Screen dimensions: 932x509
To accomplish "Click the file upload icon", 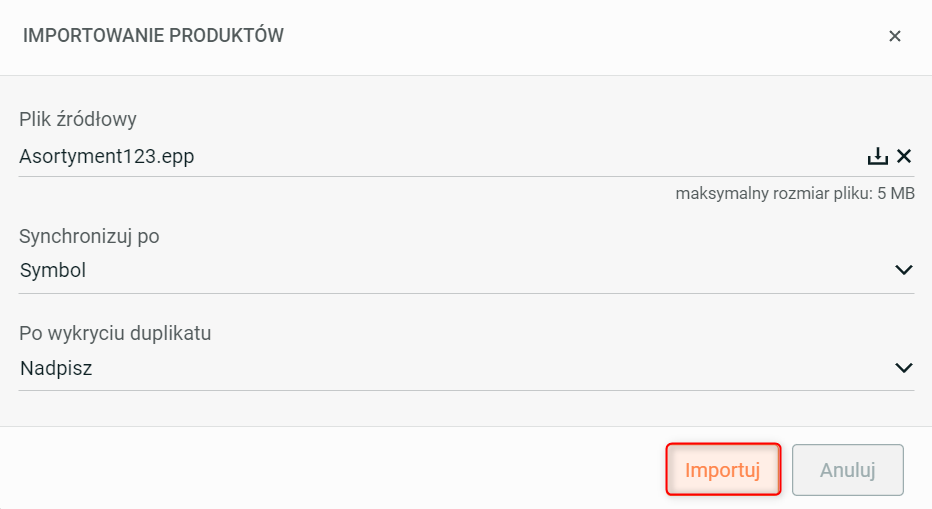I will pyautogui.click(x=877, y=156).
